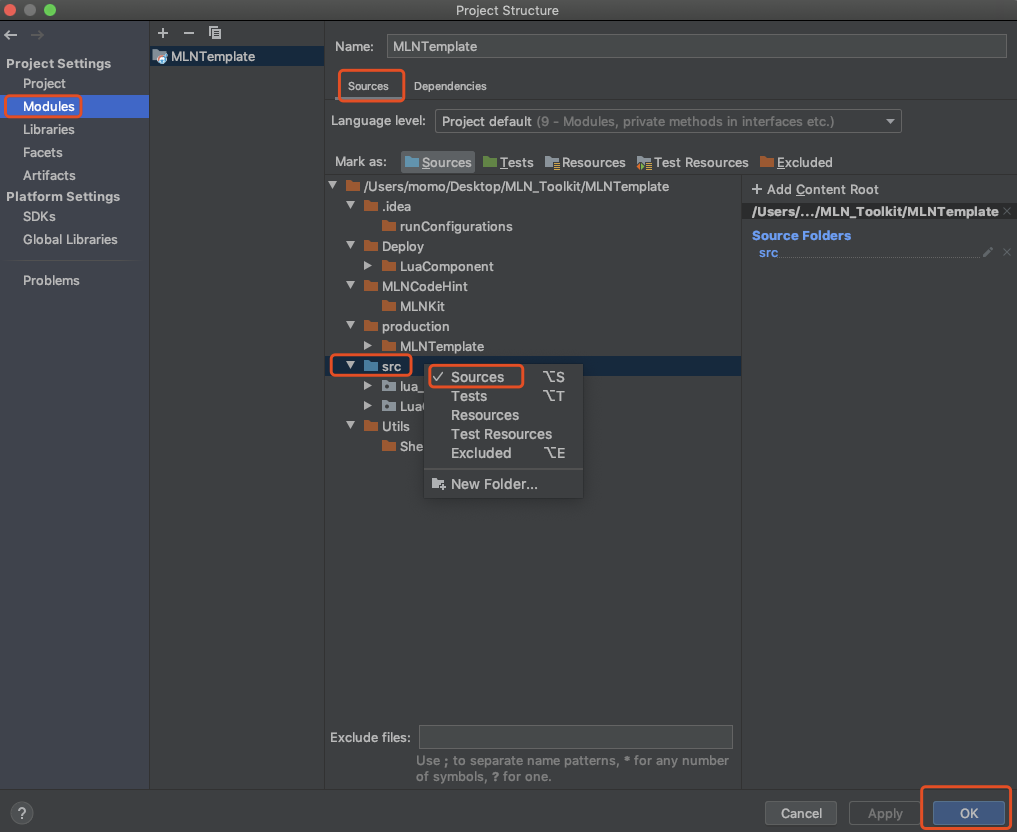The height and width of the screenshot is (832, 1017).
Task: Mark as Test Resources in toolbar
Action: click(x=692, y=162)
